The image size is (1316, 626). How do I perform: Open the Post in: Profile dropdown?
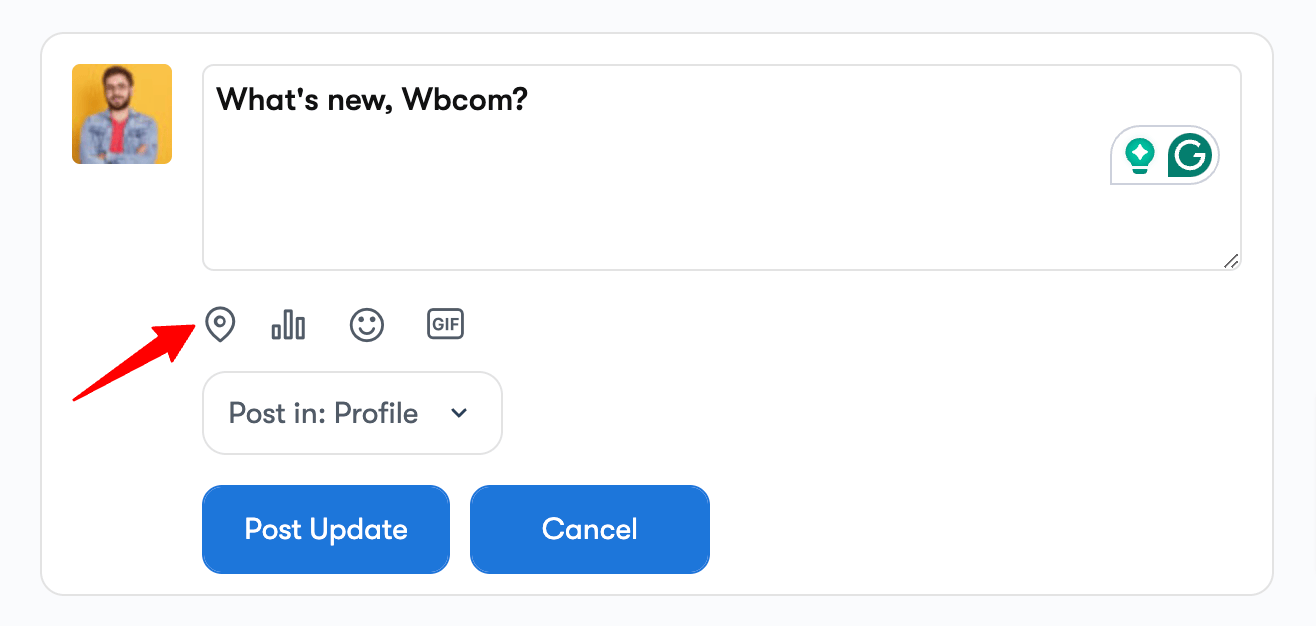click(352, 413)
